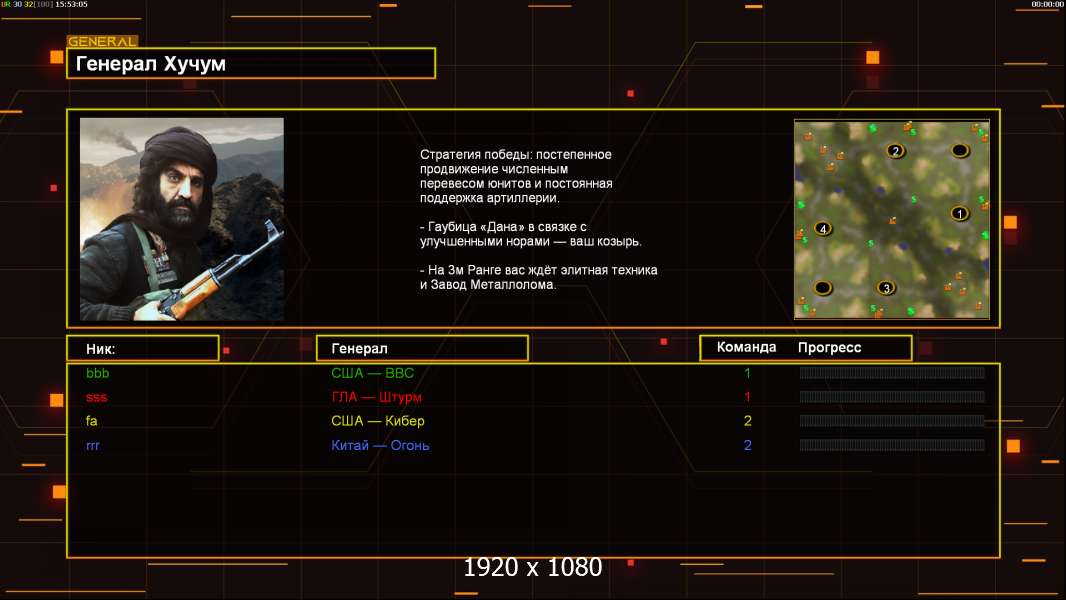
Task: Click the timer readout 00:00:00
Action: tap(1047, 4)
